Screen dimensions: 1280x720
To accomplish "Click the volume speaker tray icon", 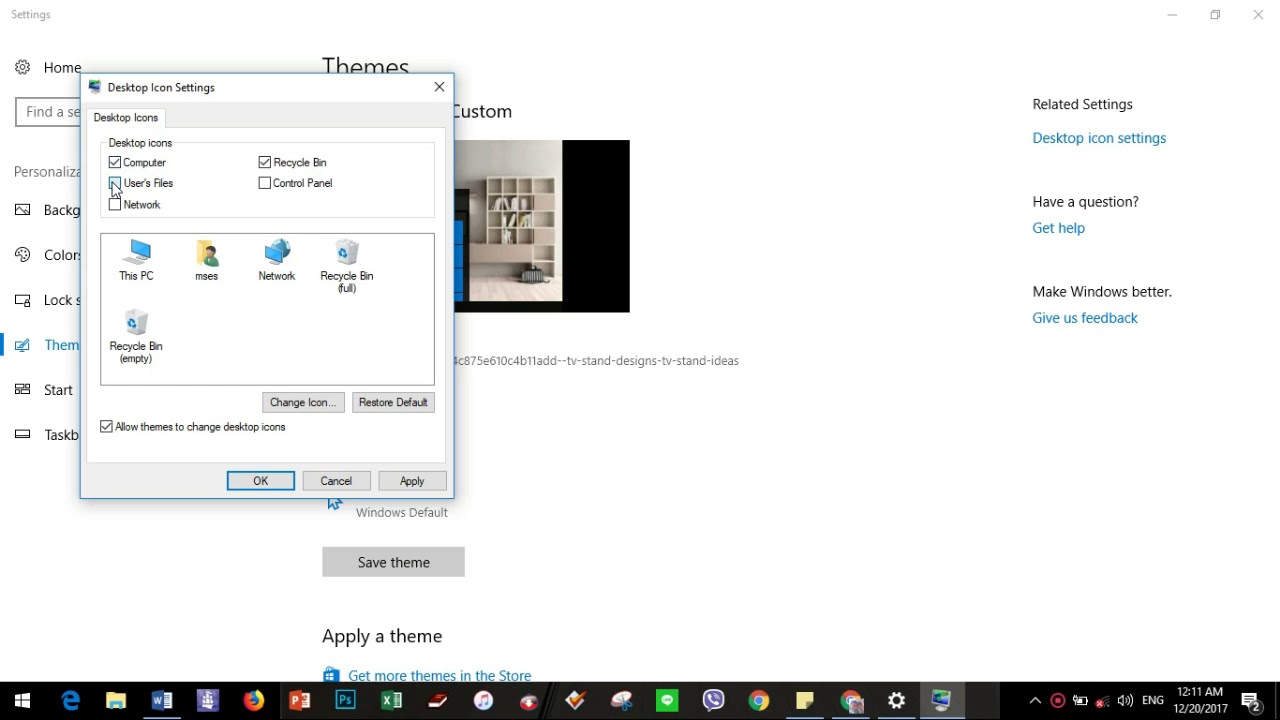I will [1125, 701].
